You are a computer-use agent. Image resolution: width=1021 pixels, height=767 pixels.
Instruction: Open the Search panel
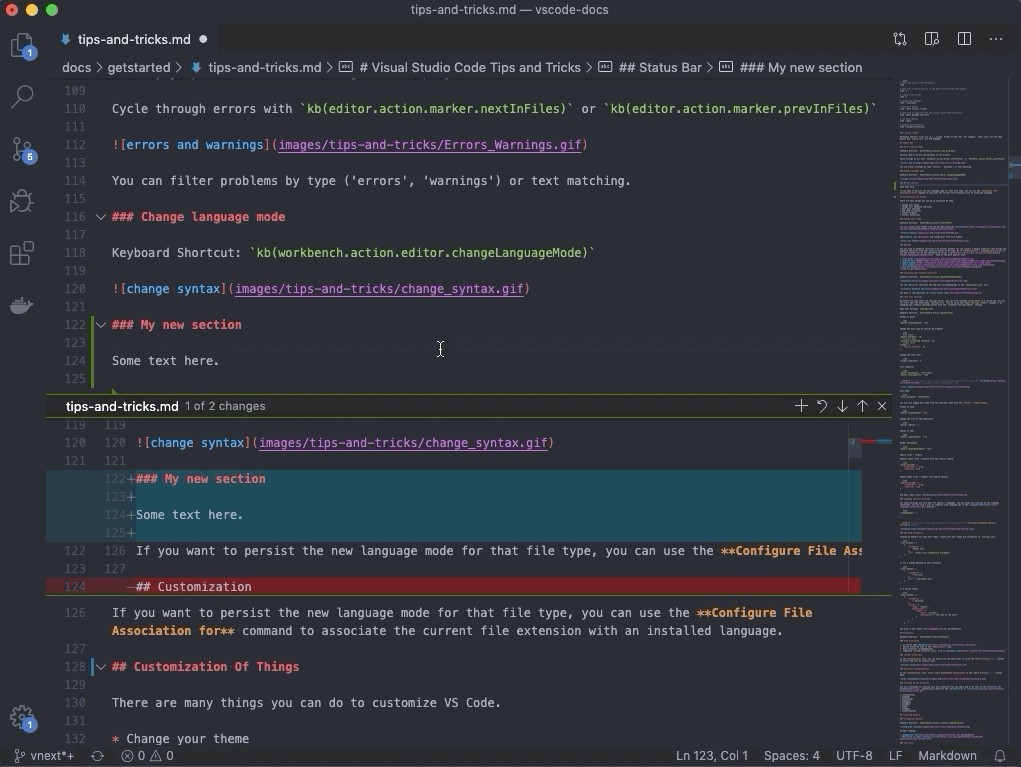click(x=21, y=96)
